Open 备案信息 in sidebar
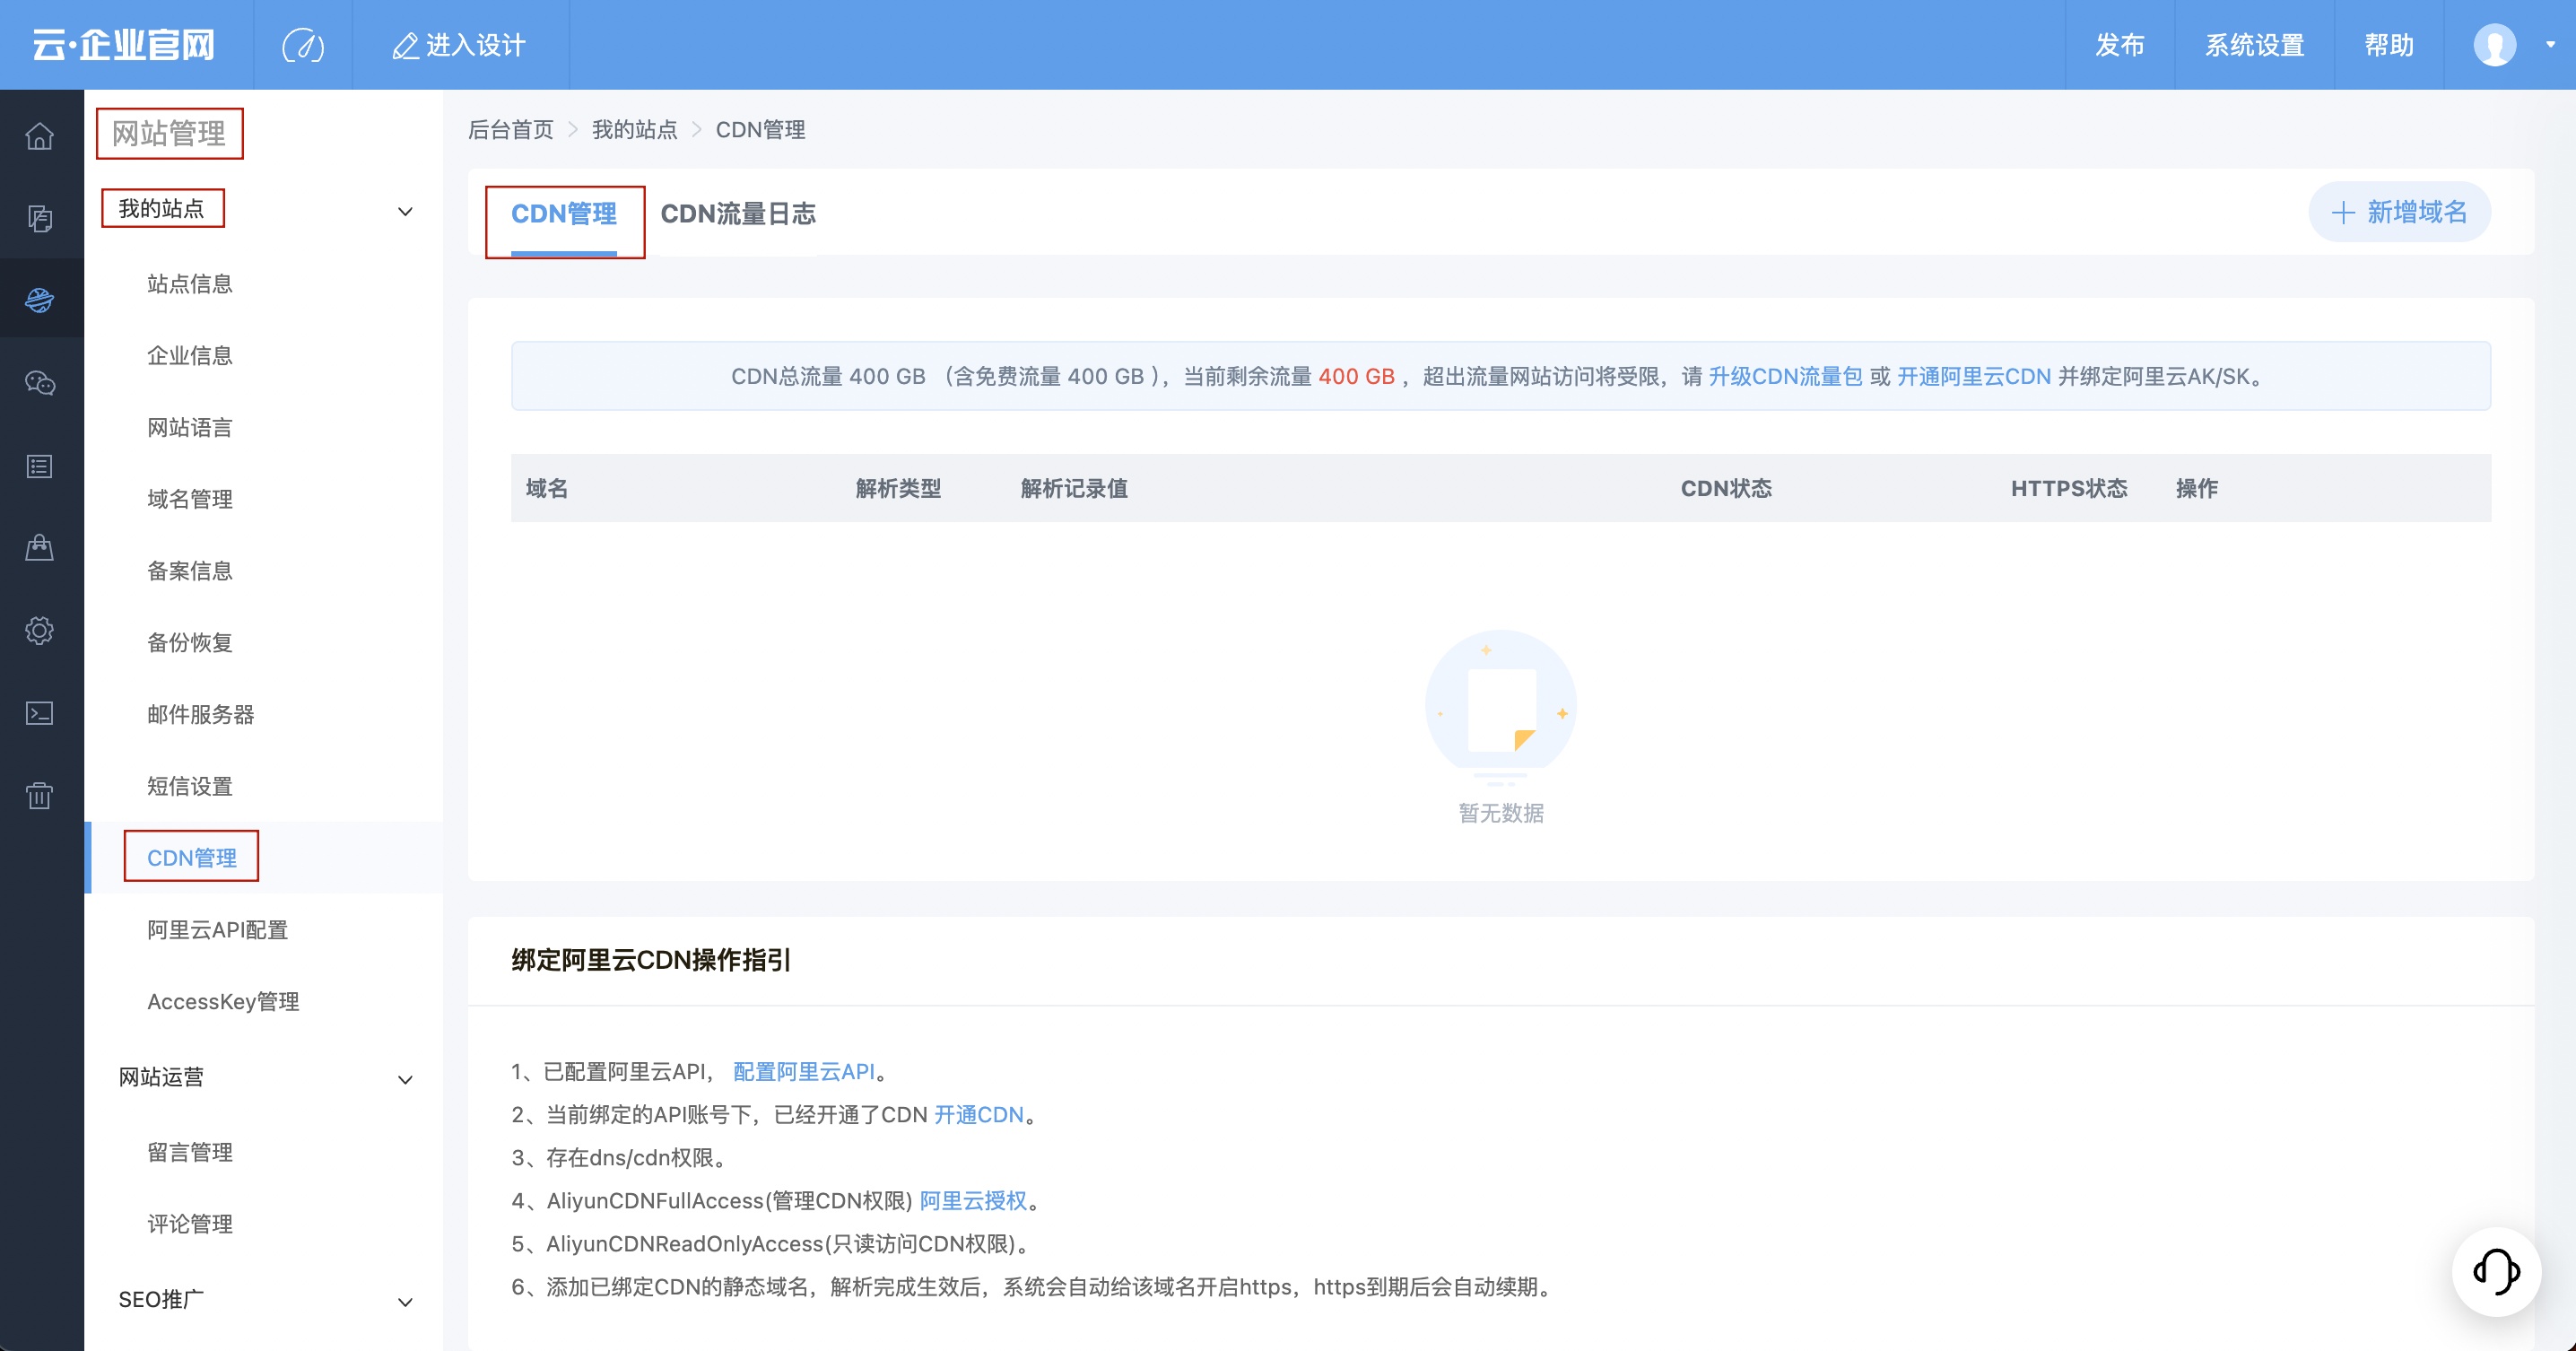 click(190, 570)
